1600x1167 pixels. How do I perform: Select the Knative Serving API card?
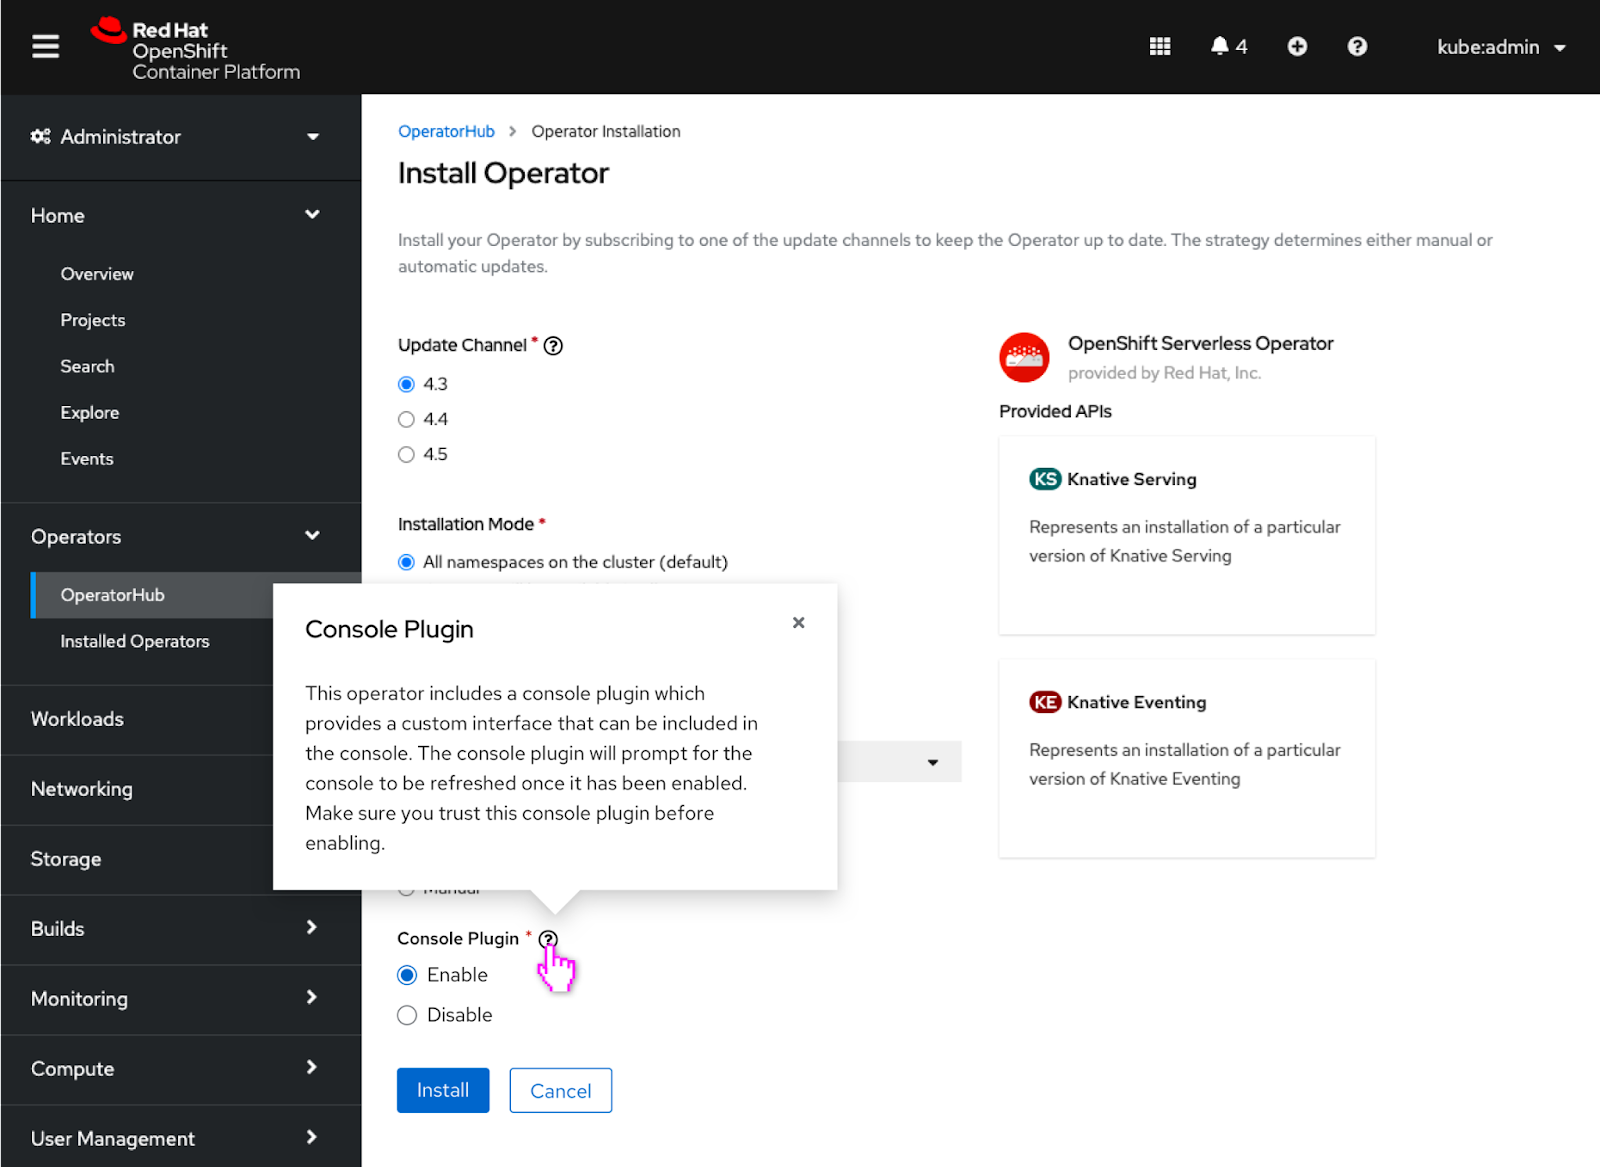pyautogui.click(x=1186, y=536)
